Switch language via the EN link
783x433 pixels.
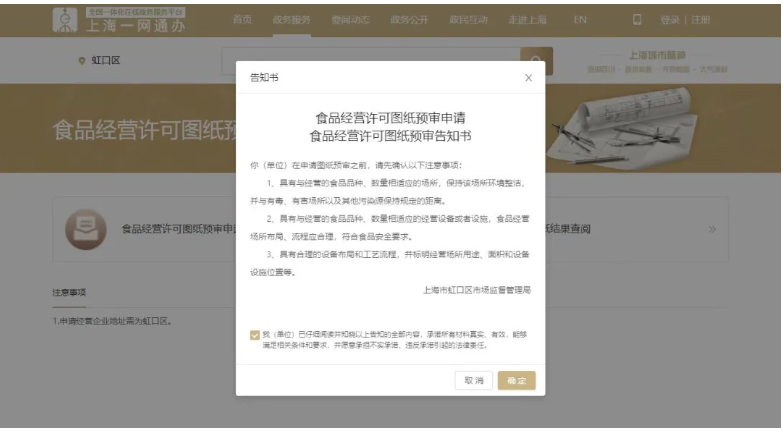tap(580, 19)
